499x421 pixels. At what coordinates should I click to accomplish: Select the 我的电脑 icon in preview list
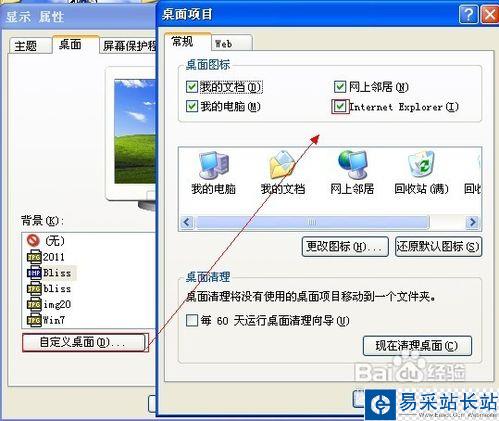[213, 165]
